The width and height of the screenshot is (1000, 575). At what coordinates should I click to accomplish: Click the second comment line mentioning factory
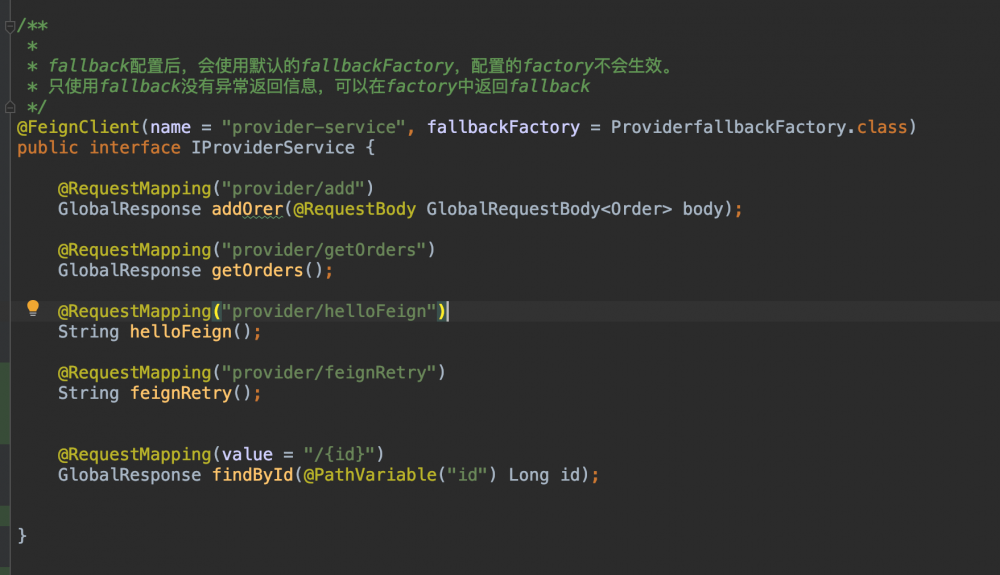click(320, 86)
